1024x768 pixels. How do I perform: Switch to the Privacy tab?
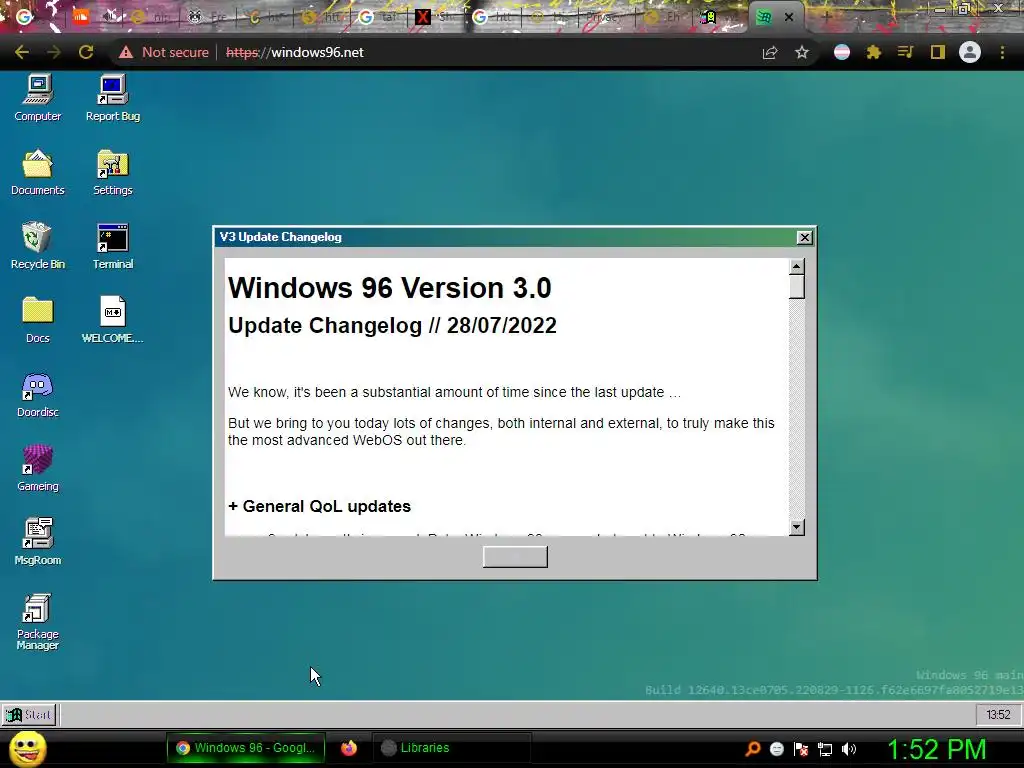[601, 17]
